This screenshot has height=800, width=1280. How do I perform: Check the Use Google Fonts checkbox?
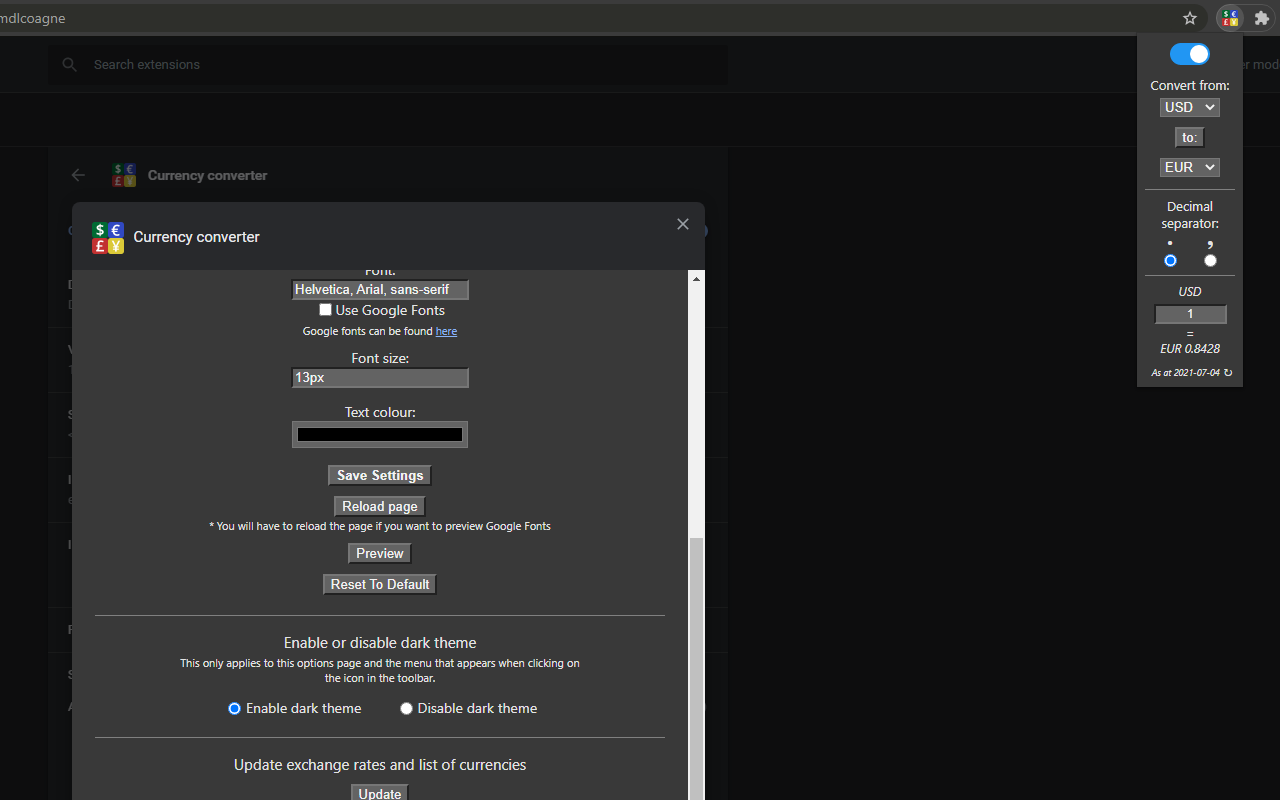325,310
